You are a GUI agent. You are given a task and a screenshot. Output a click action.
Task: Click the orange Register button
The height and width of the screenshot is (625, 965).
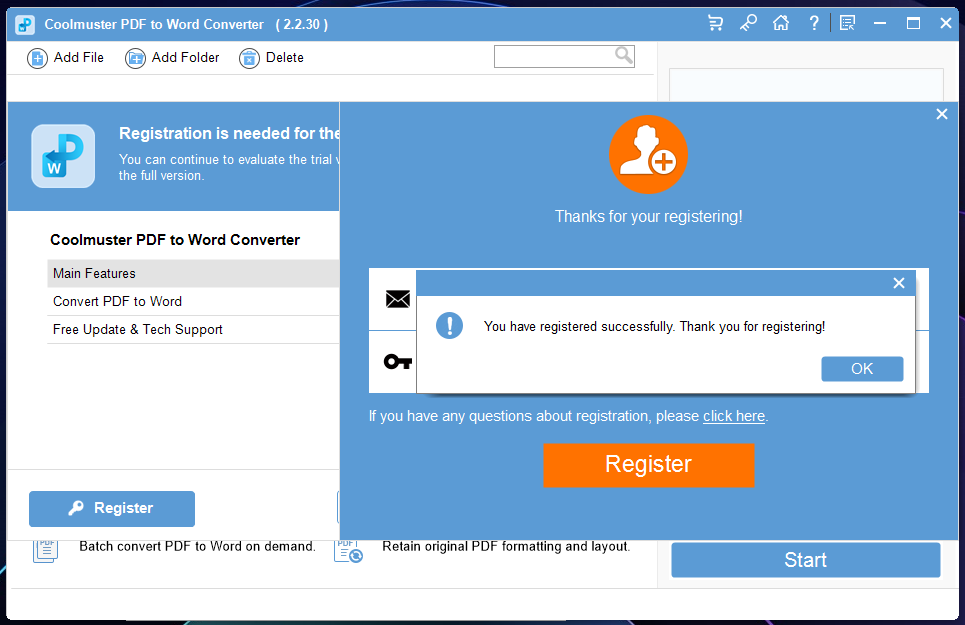[x=649, y=465]
